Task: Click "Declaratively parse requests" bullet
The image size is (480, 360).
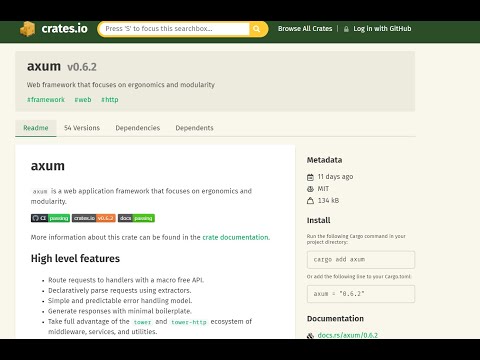Action: [120, 290]
